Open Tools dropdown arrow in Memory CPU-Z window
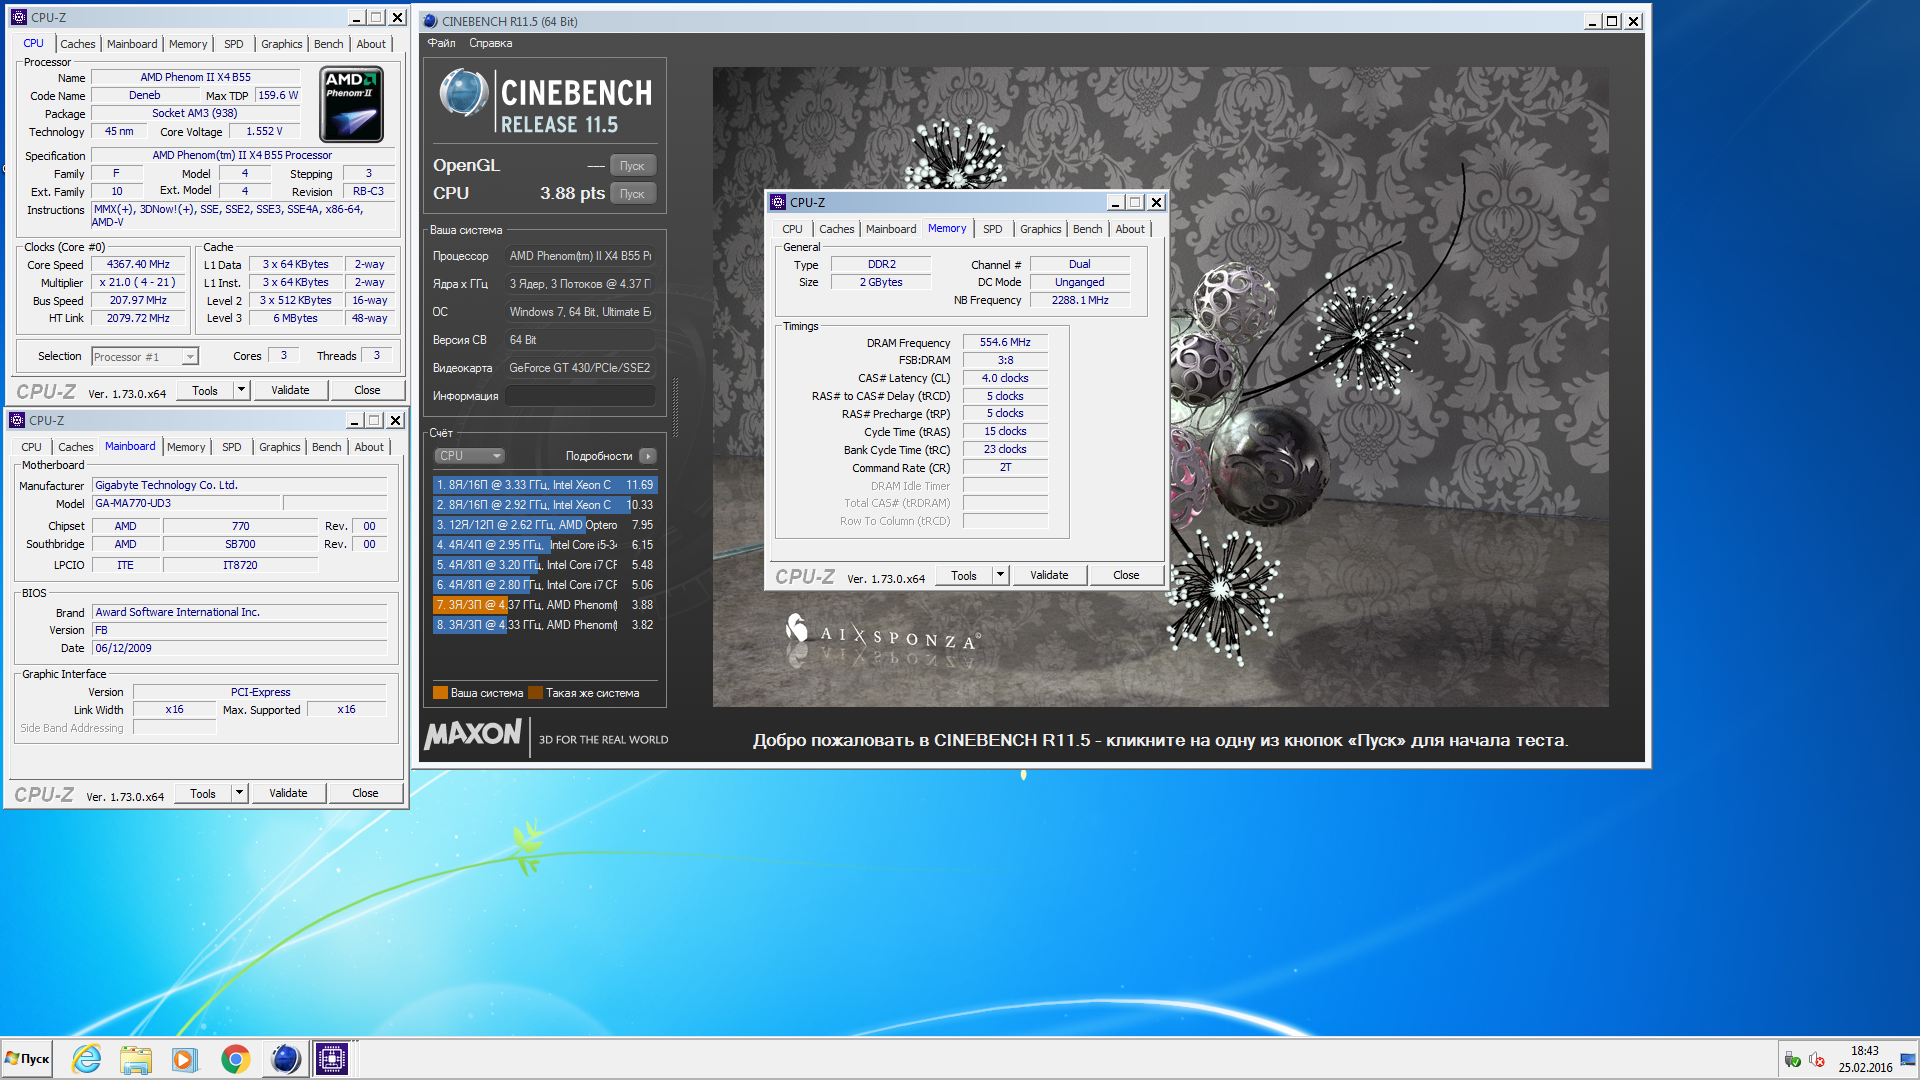 point(1000,575)
